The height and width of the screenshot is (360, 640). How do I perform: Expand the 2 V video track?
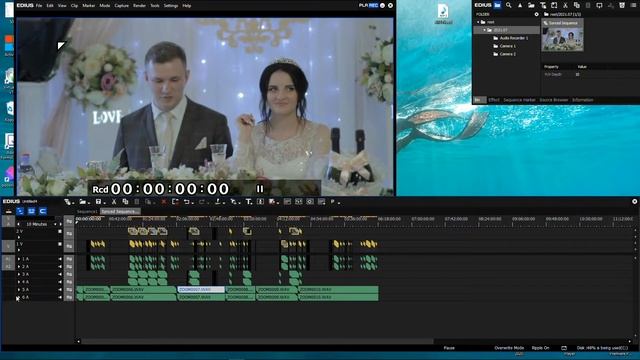pyautogui.click(x=19, y=237)
